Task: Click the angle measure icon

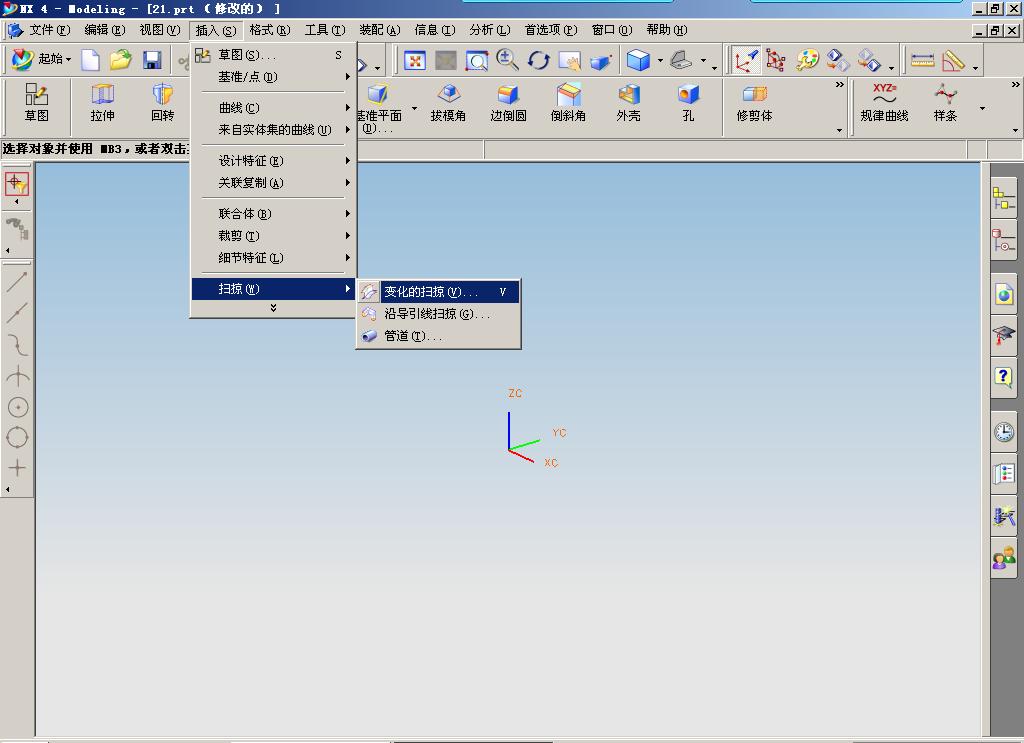Action: pos(953,60)
